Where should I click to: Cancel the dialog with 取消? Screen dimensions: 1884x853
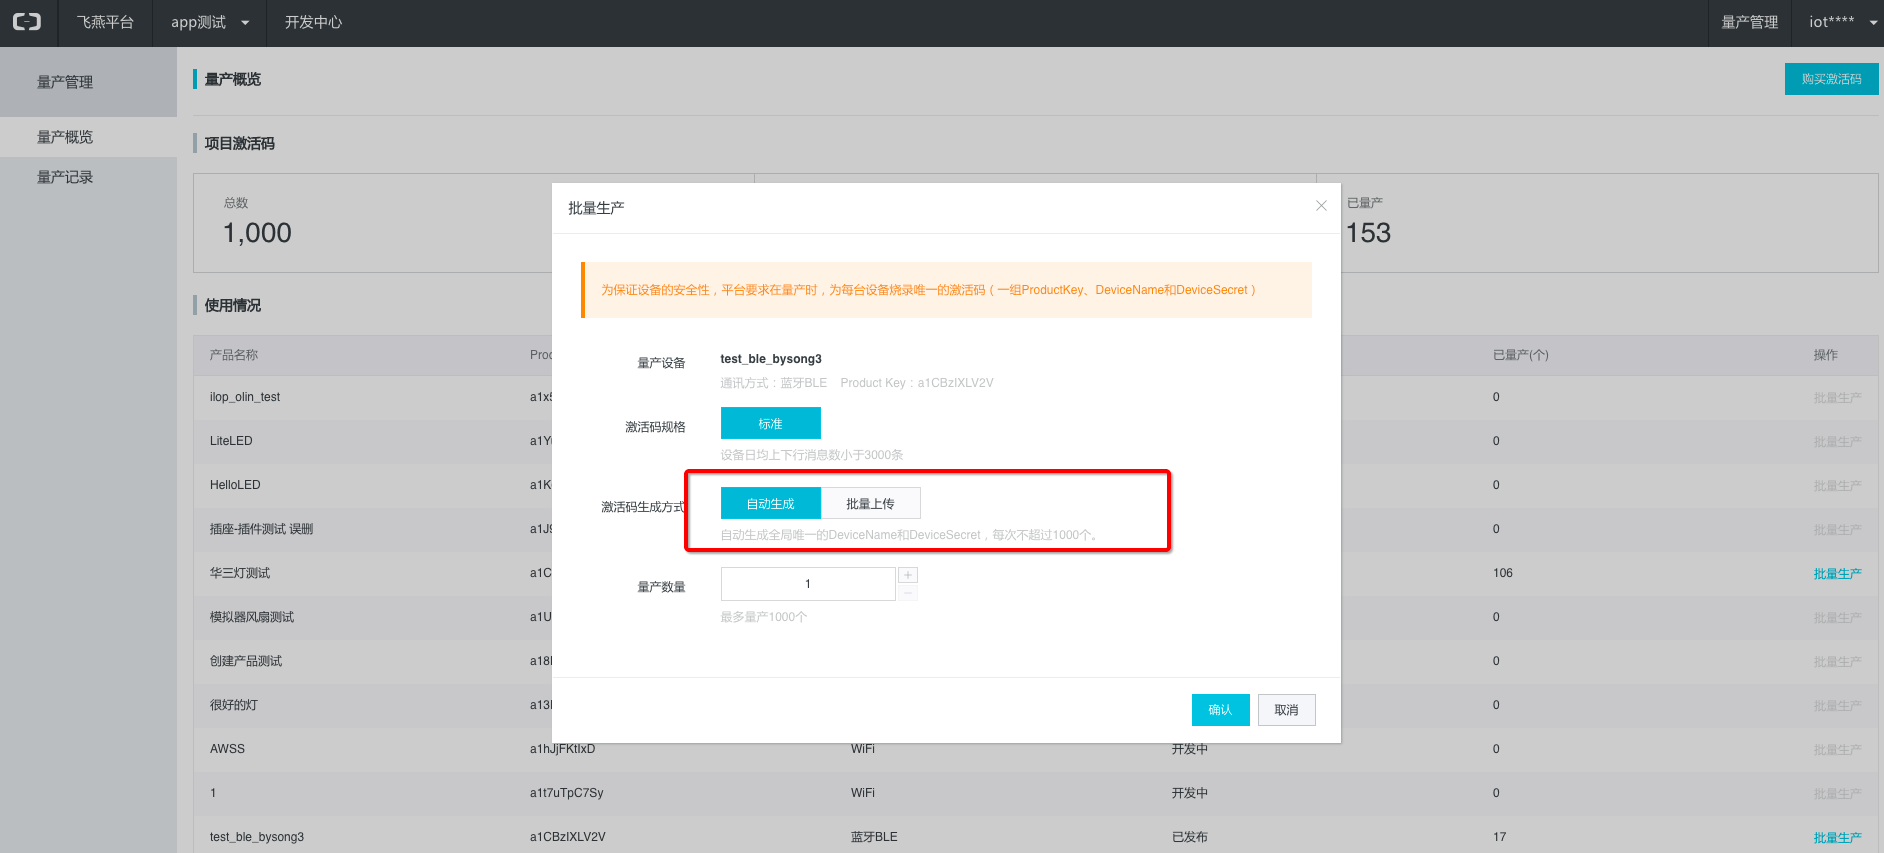(1286, 710)
